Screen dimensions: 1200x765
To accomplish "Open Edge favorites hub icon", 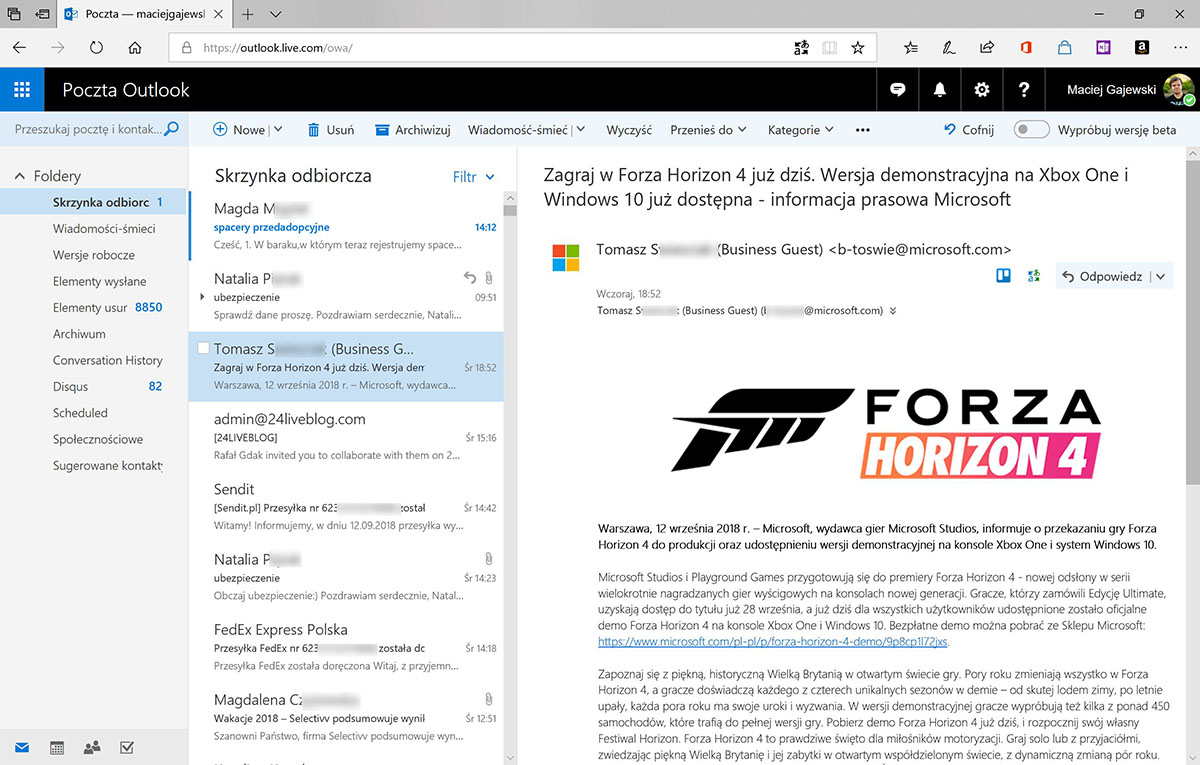I will click(910, 47).
